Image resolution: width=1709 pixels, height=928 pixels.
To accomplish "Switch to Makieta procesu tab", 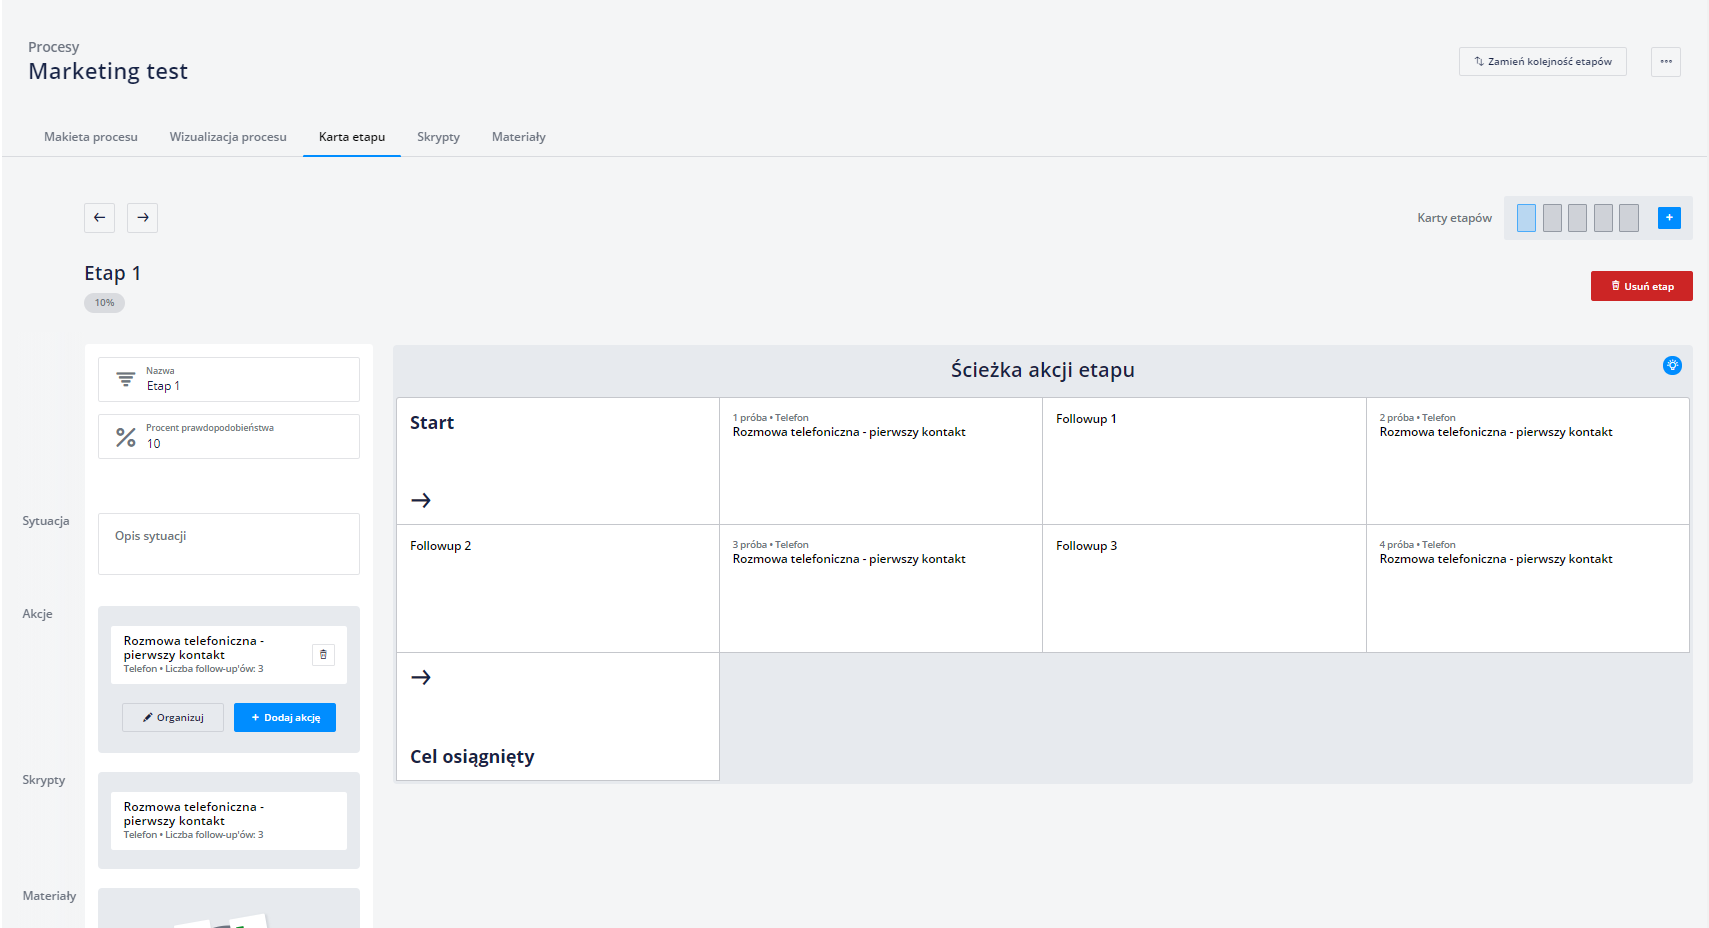I will [x=91, y=137].
